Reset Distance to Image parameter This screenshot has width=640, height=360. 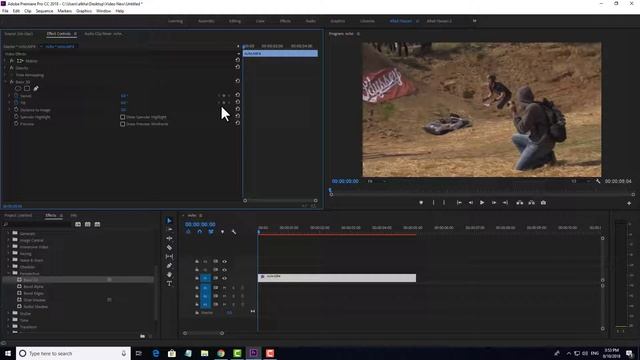tap(238, 109)
